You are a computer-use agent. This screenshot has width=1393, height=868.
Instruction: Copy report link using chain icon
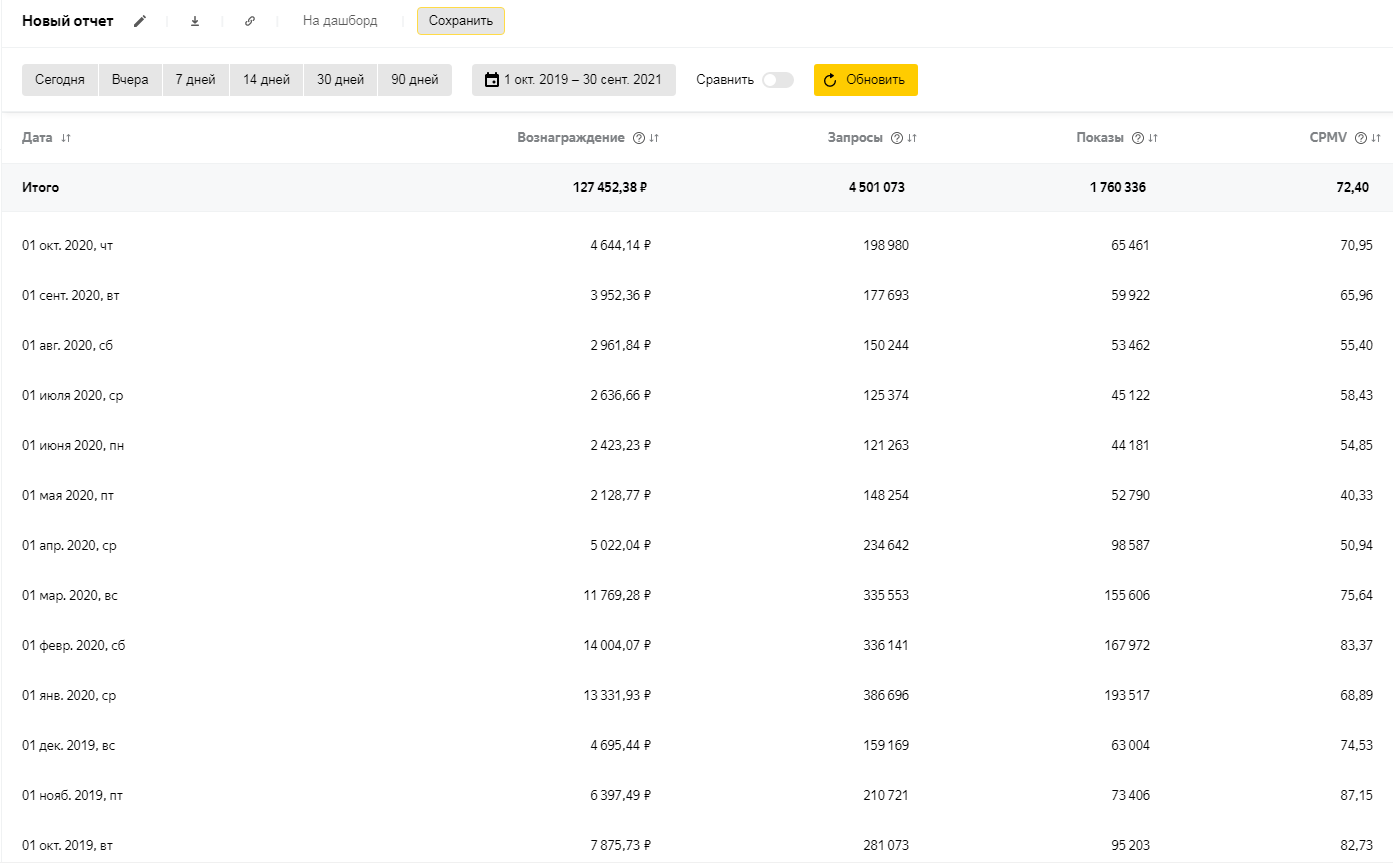pyautogui.click(x=250, y=21)
